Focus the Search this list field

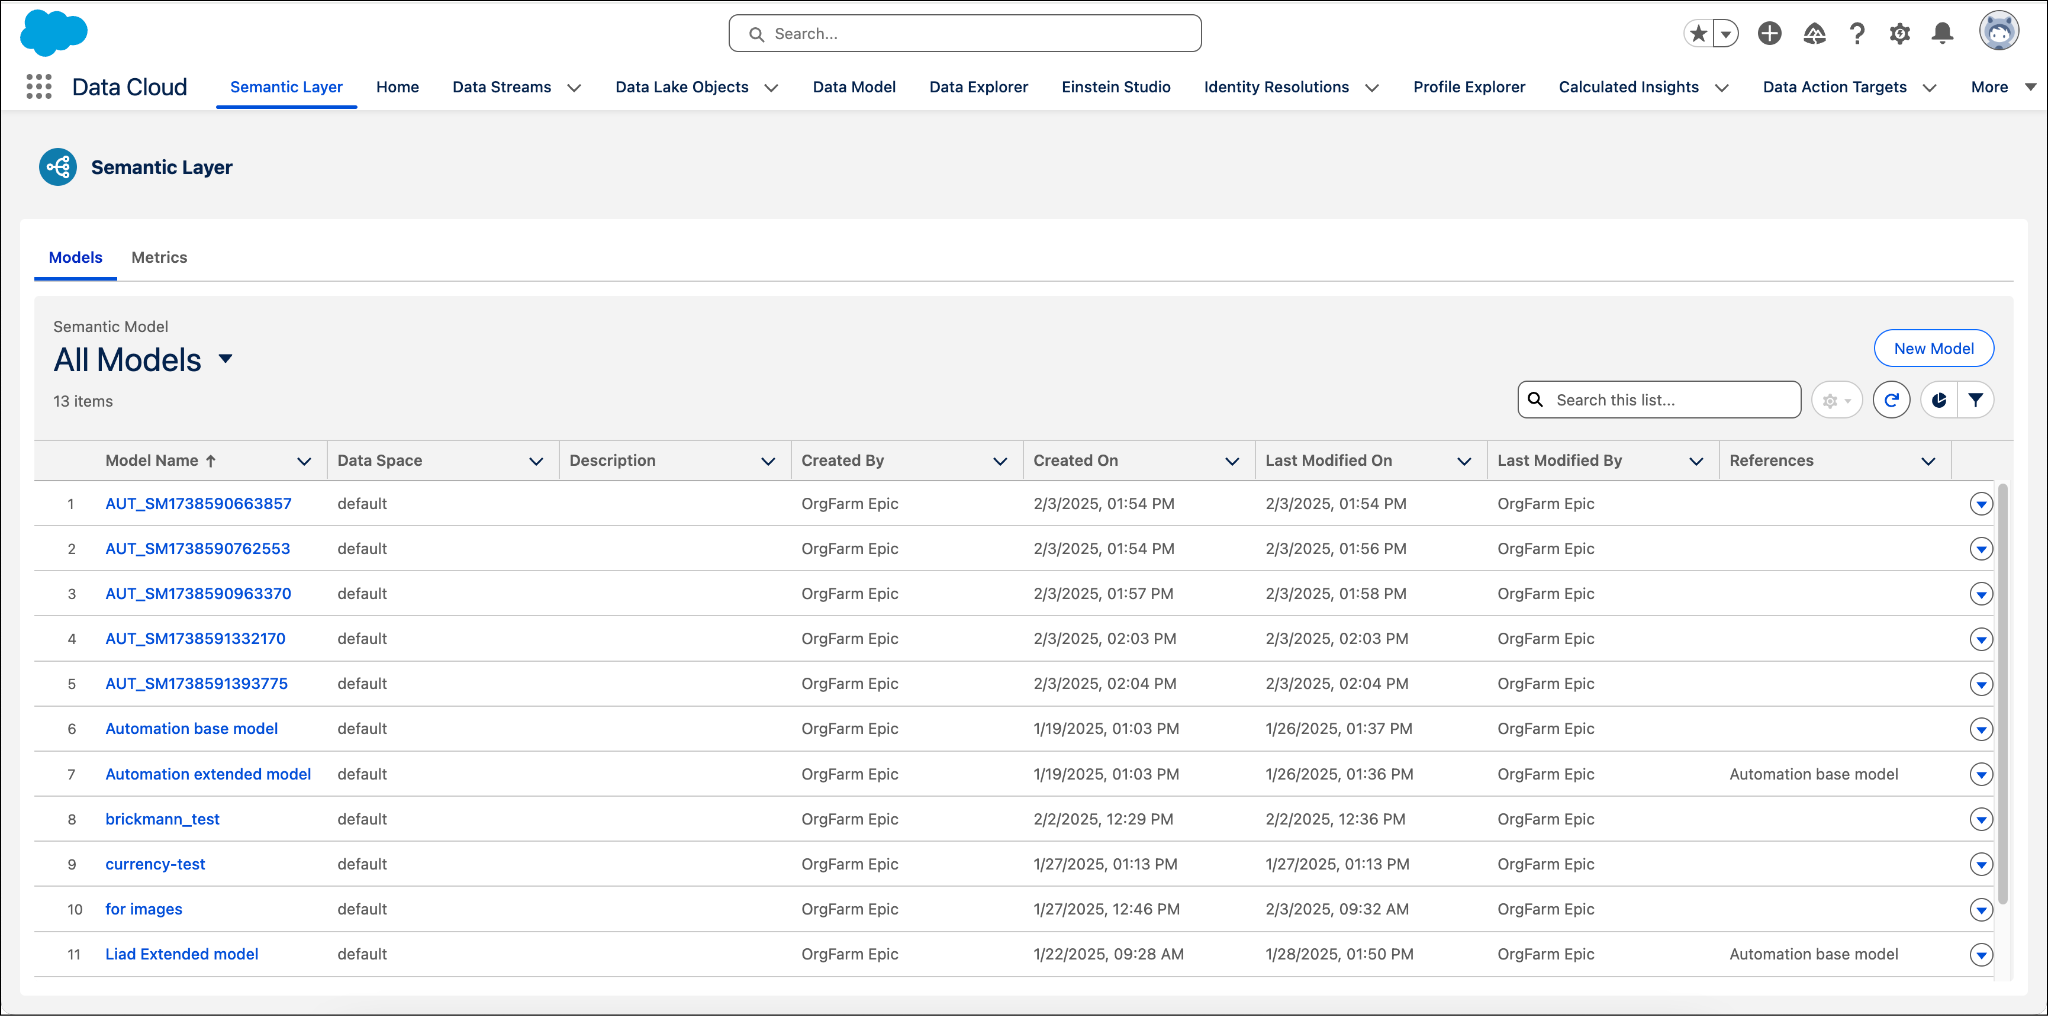[1659, 400]
